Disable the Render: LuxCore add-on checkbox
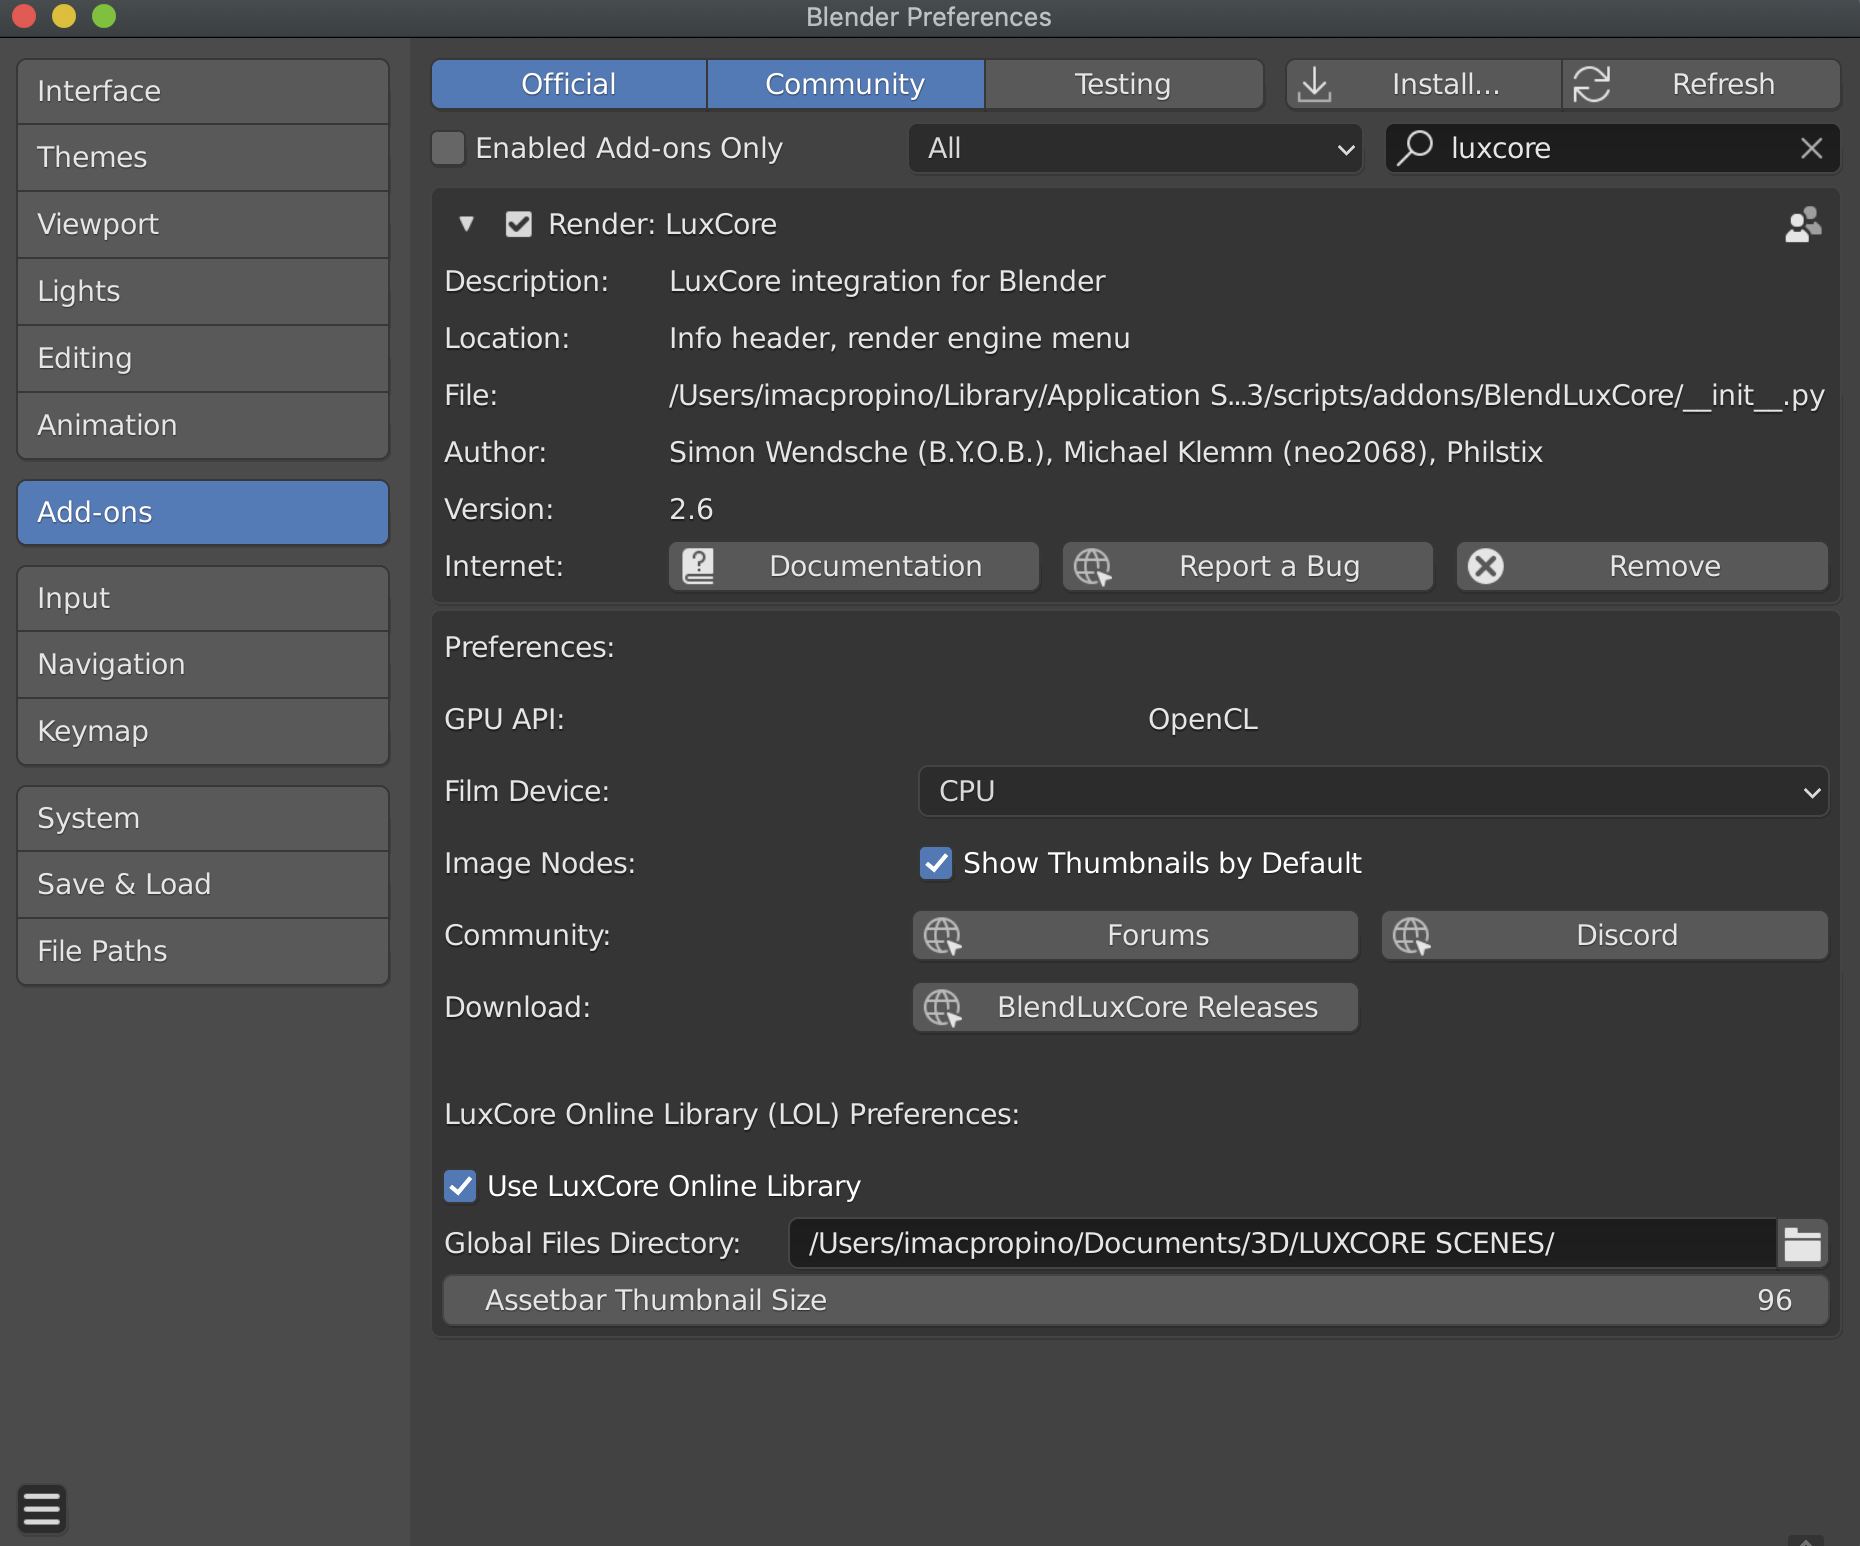The width and height of the screenshot is (1860, 1546). click(x=518, y=225)
